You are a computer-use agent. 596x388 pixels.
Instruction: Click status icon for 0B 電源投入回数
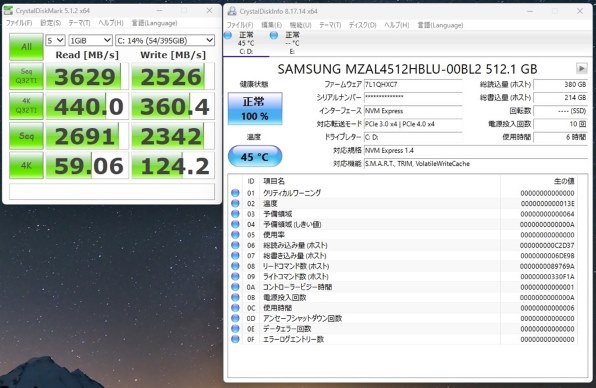235,298
